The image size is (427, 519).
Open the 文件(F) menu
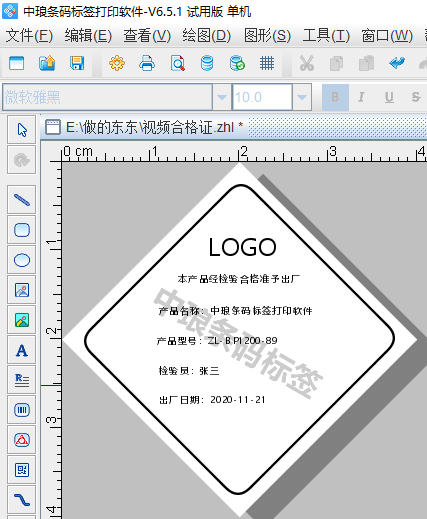[29, 35]
